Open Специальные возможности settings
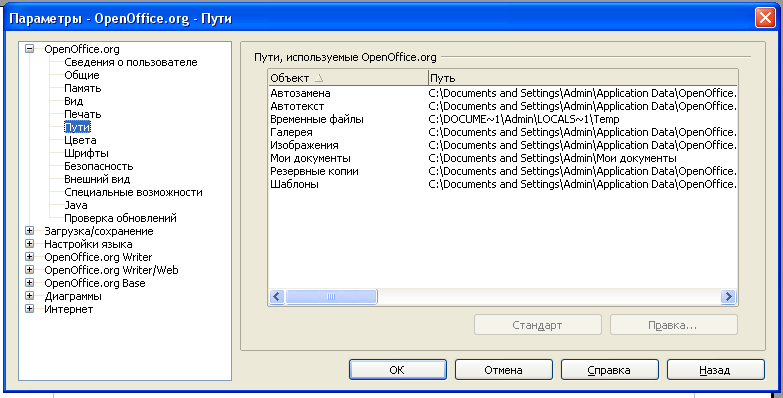Image resolution: width=783 pixels, height=398 pixels. [133, 192]
